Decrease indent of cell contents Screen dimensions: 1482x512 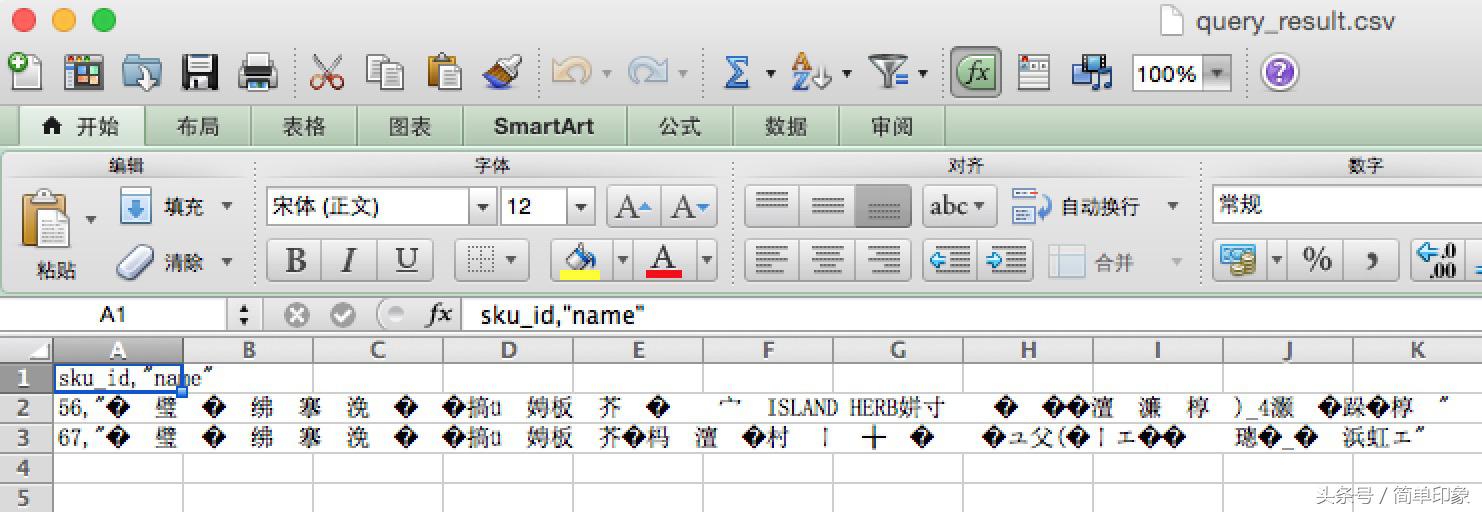(x=950, y=261)
